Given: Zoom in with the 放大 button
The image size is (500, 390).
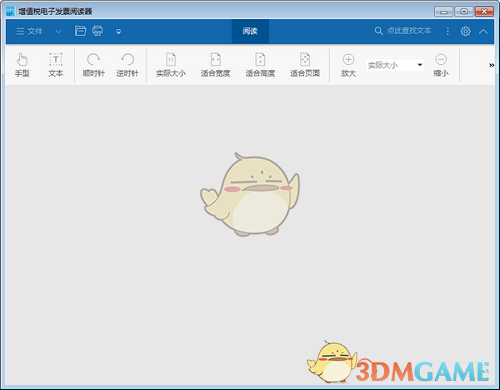Looking at the screenshot, I should pos(348,65).
